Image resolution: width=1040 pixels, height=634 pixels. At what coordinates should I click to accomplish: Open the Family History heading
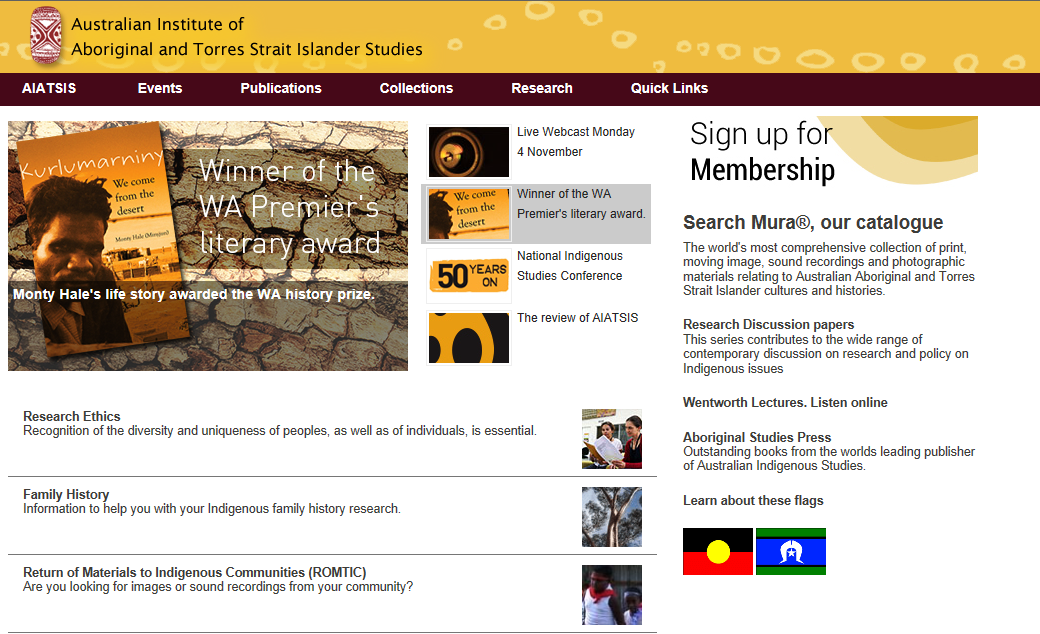pyautogui.click(x=66, y=494)
